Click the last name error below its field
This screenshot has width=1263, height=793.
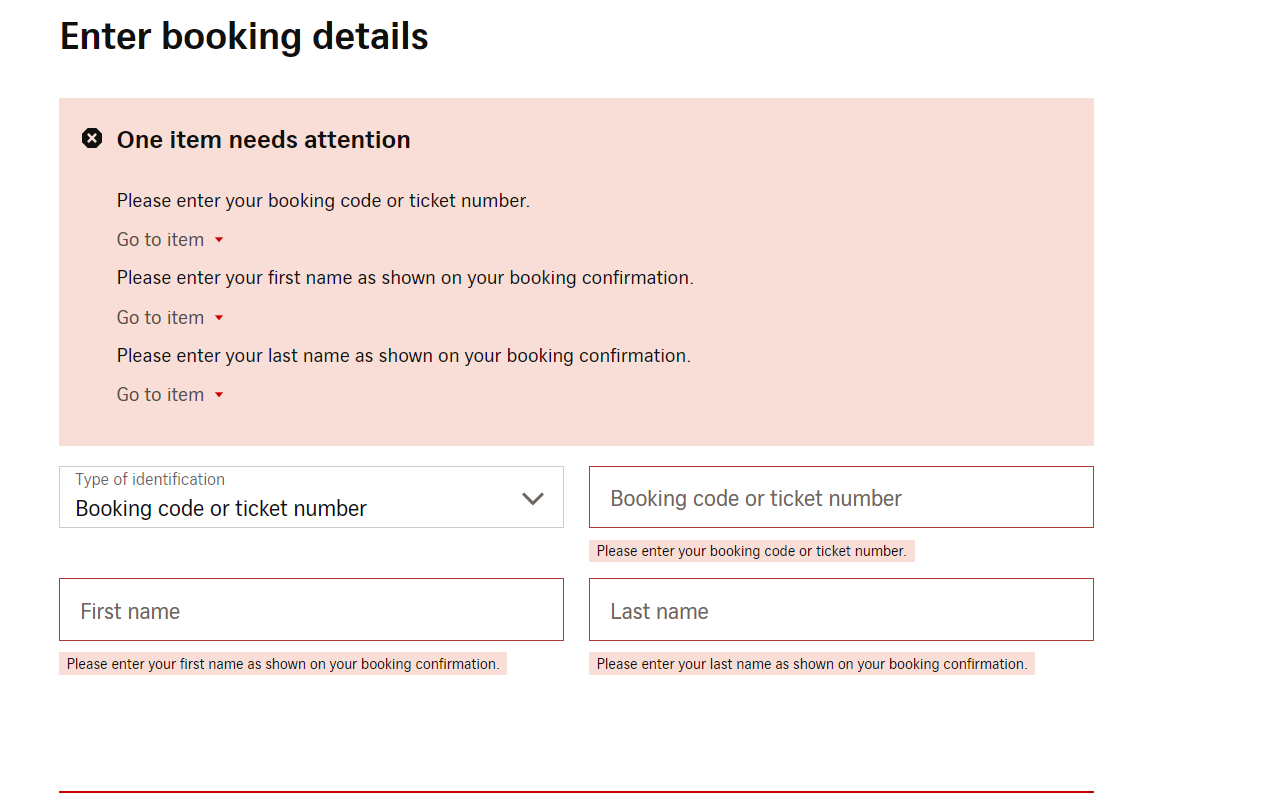point(811,664)
